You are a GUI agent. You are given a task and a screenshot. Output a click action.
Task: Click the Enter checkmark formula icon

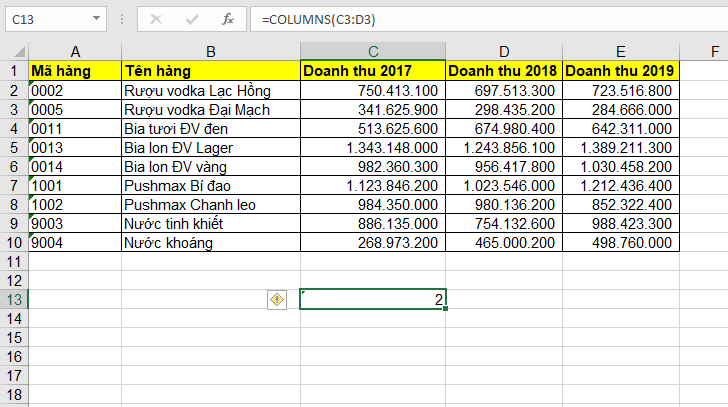(x=191, y=19)
